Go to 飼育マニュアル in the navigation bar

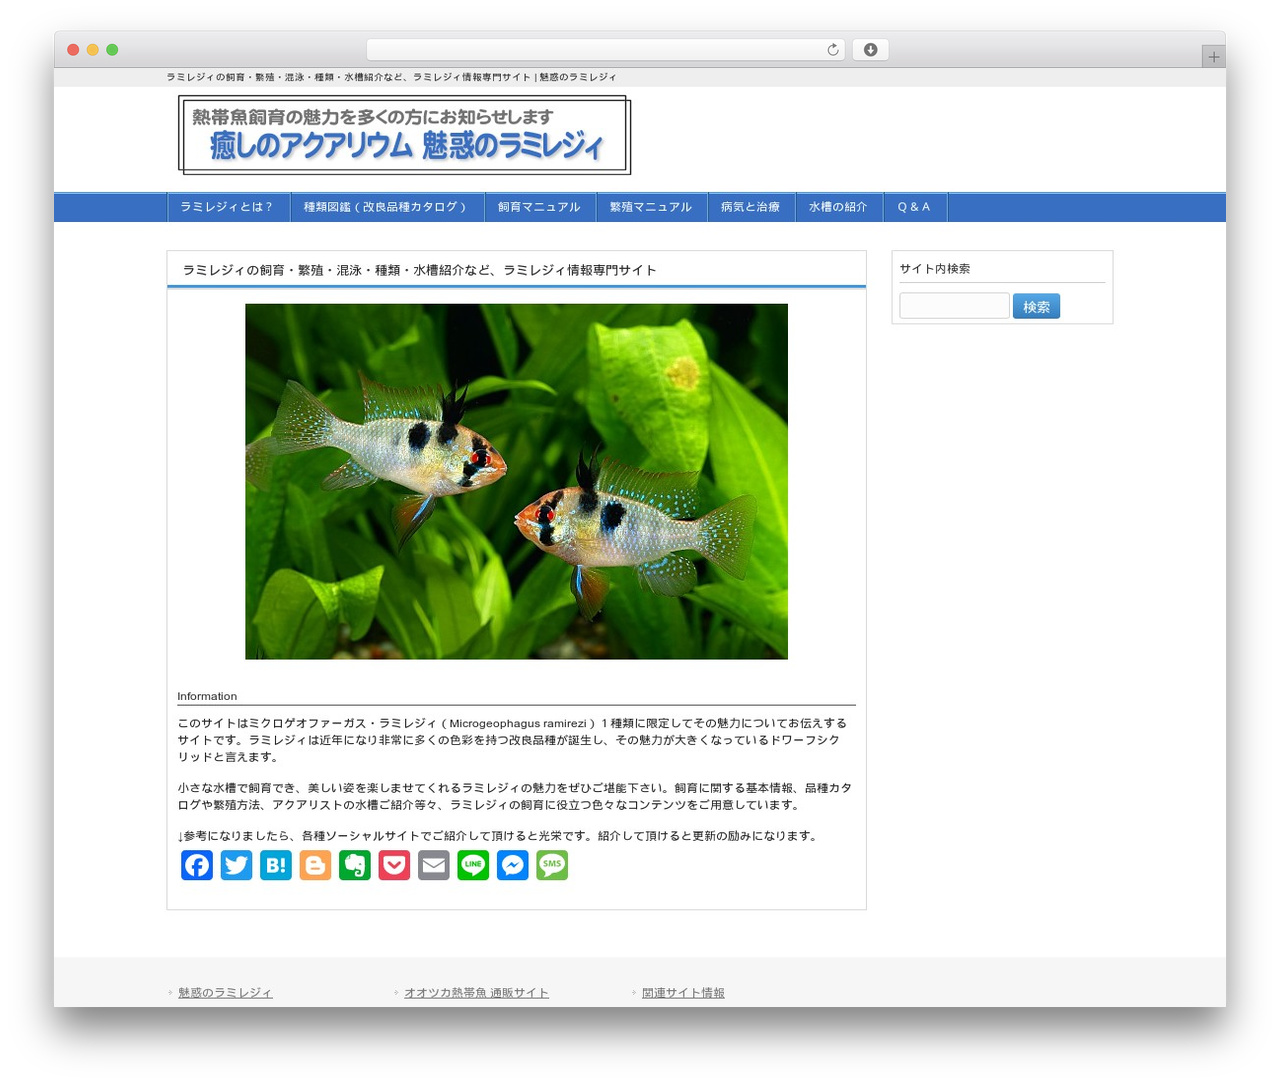click(539, 207)
